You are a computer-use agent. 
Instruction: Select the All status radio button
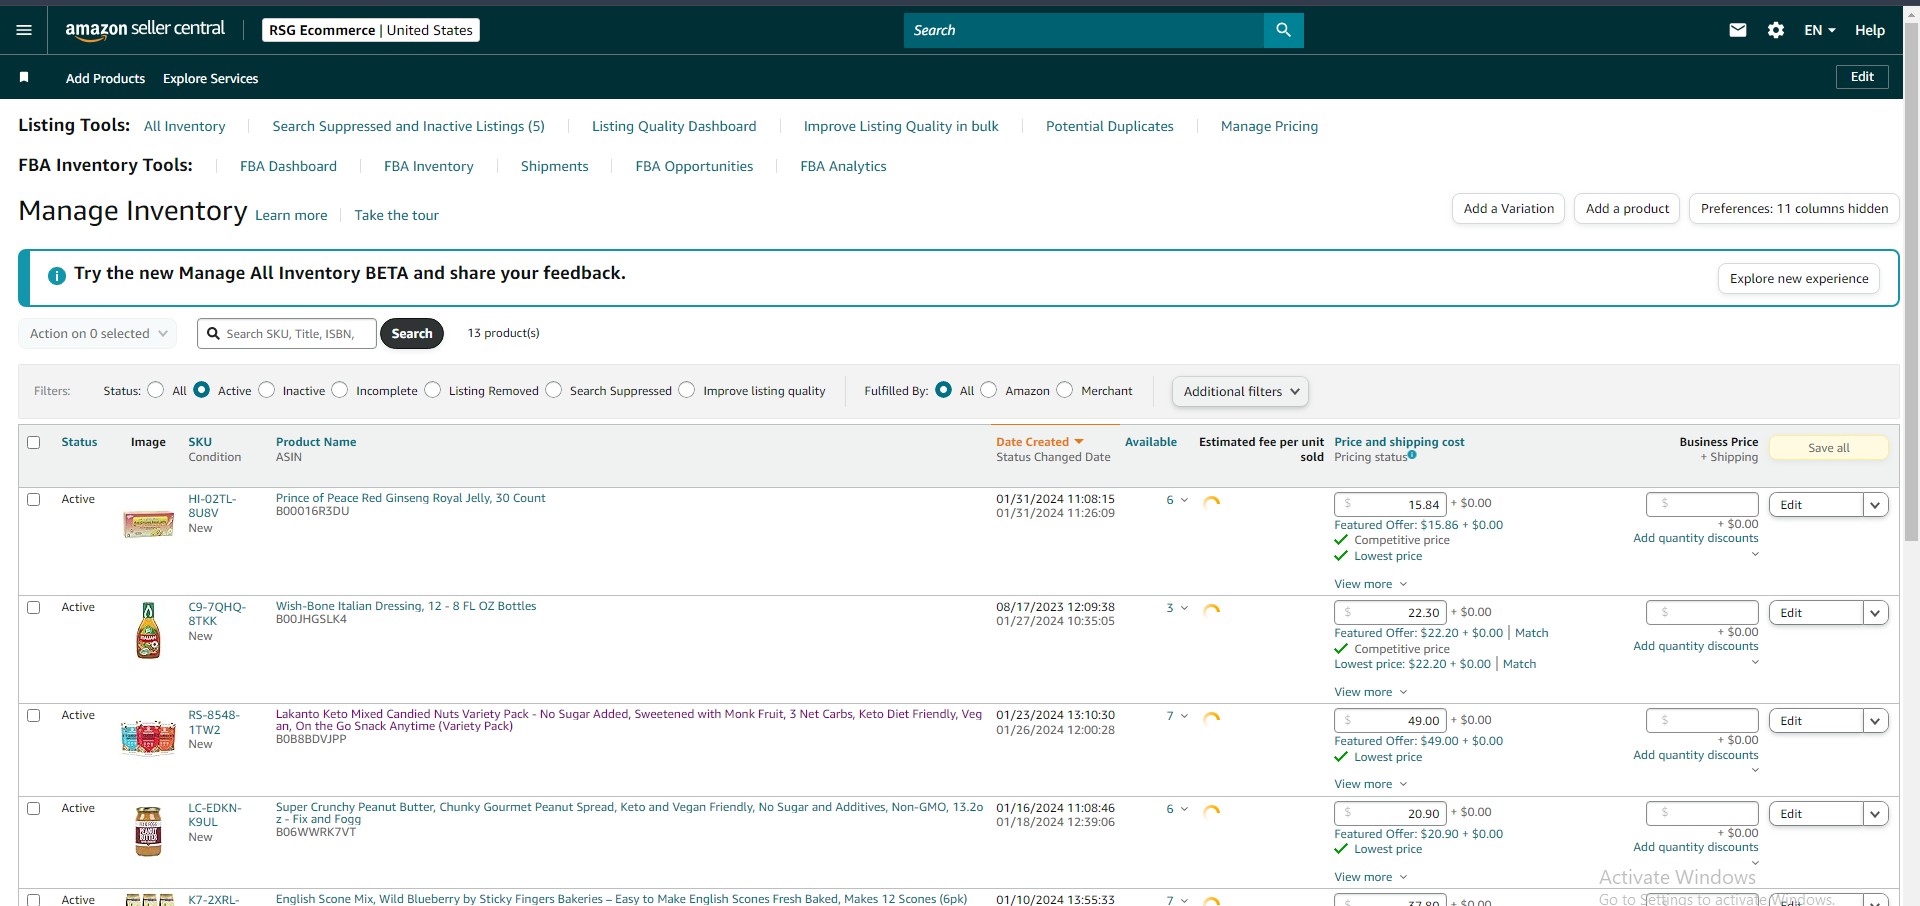(x=155, y=390)
